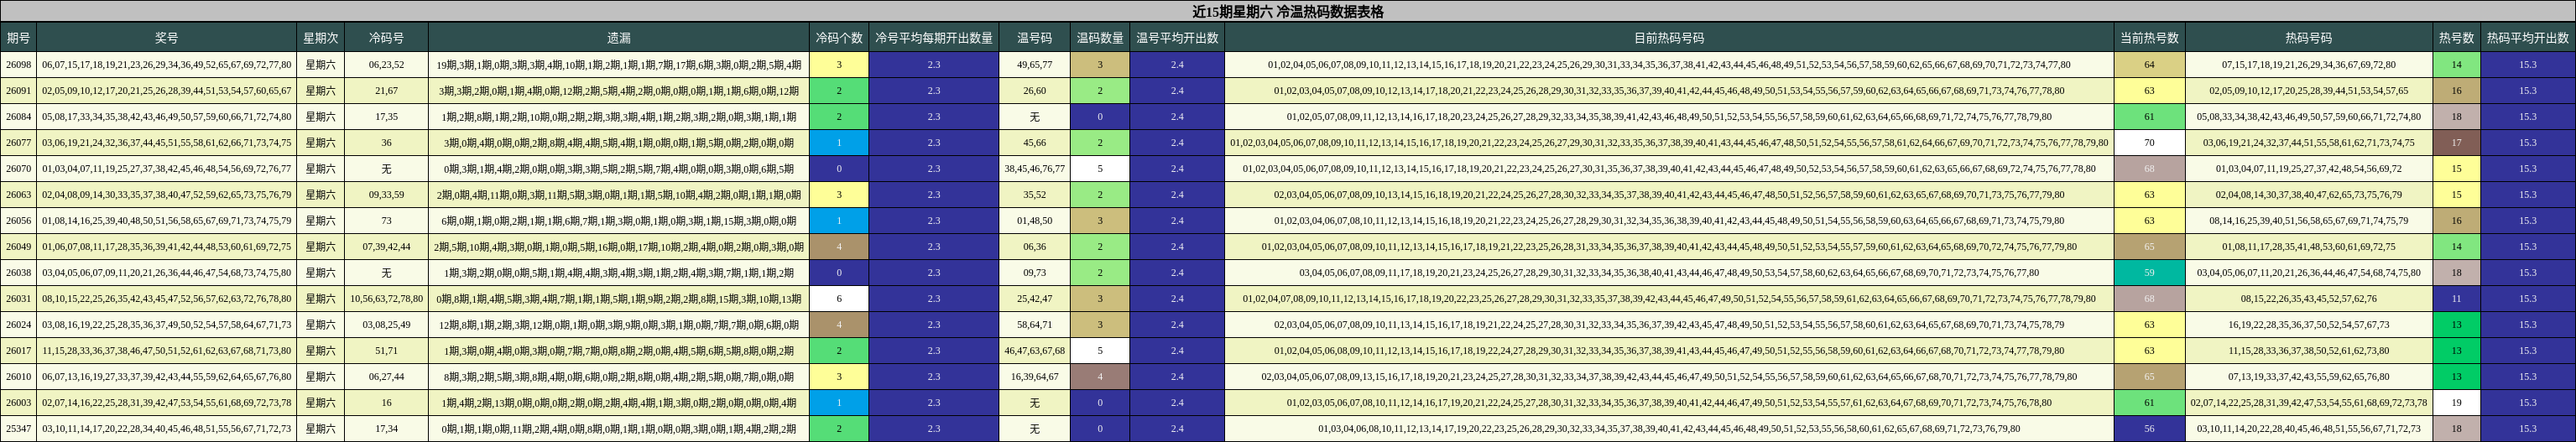2576x442 pixels.
Task: Select the omission cell in row 26091
Action: click(x=618, y=91)
